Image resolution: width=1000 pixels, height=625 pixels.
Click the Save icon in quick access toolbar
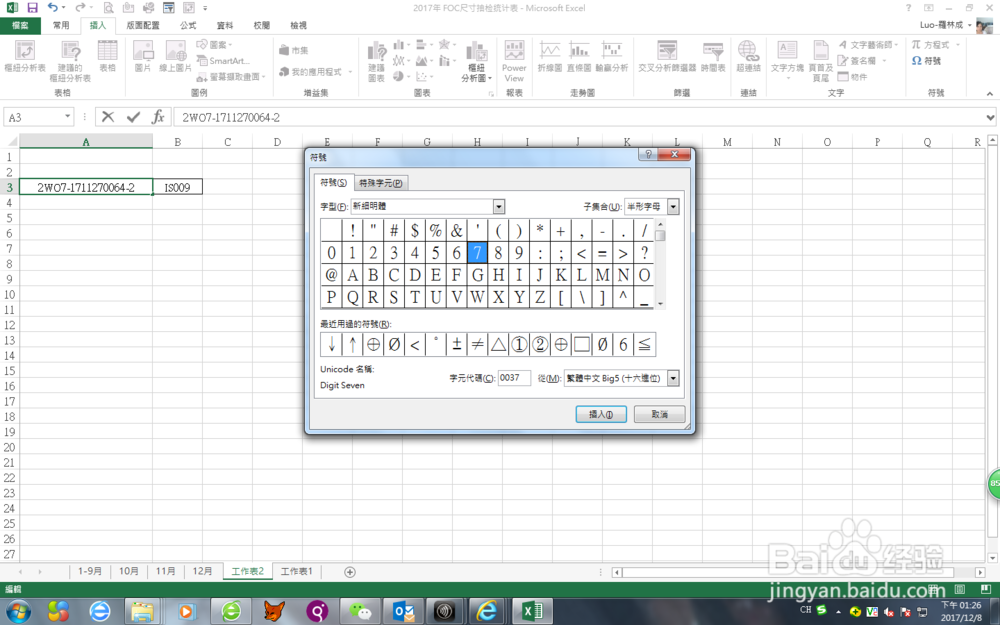tap(32, 8)
